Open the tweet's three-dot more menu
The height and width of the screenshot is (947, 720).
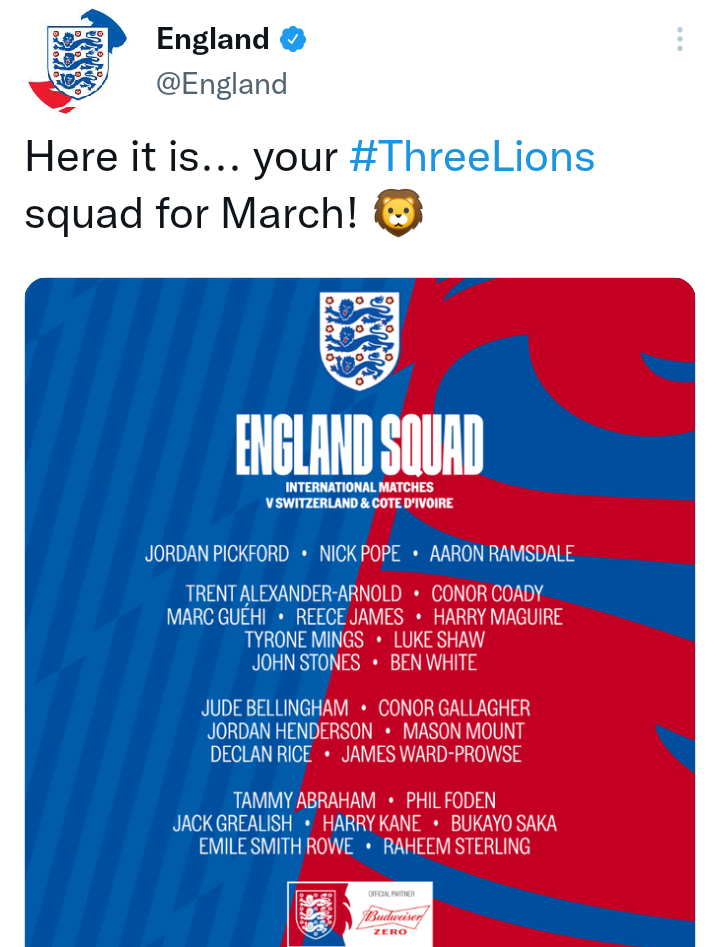click(680, 39)
